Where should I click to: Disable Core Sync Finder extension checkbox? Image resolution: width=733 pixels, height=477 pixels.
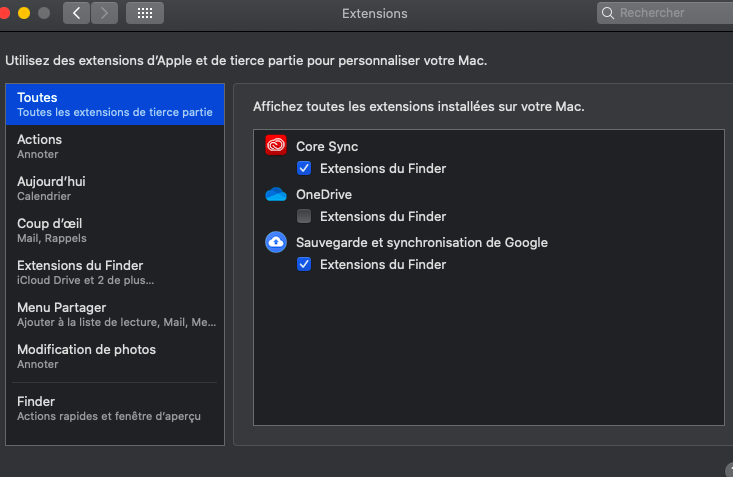[x=305, y=168]
